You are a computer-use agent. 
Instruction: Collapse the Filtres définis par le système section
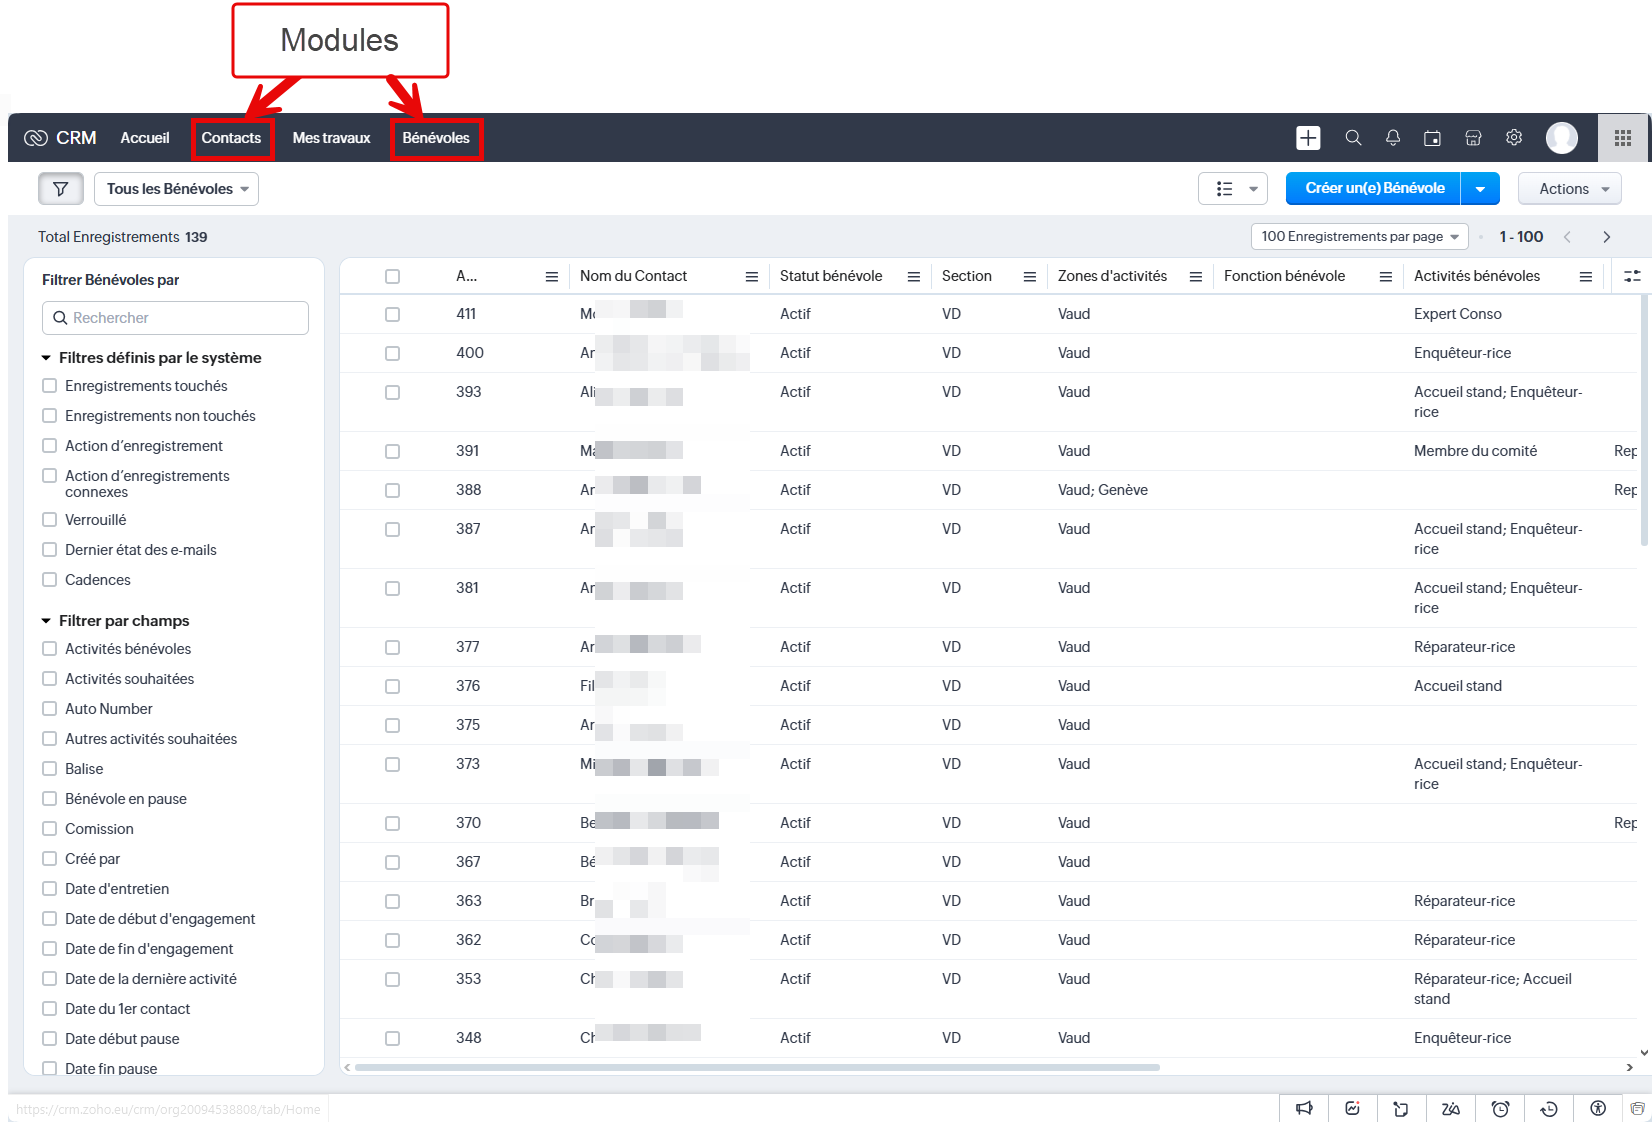[x=46, y=358]
